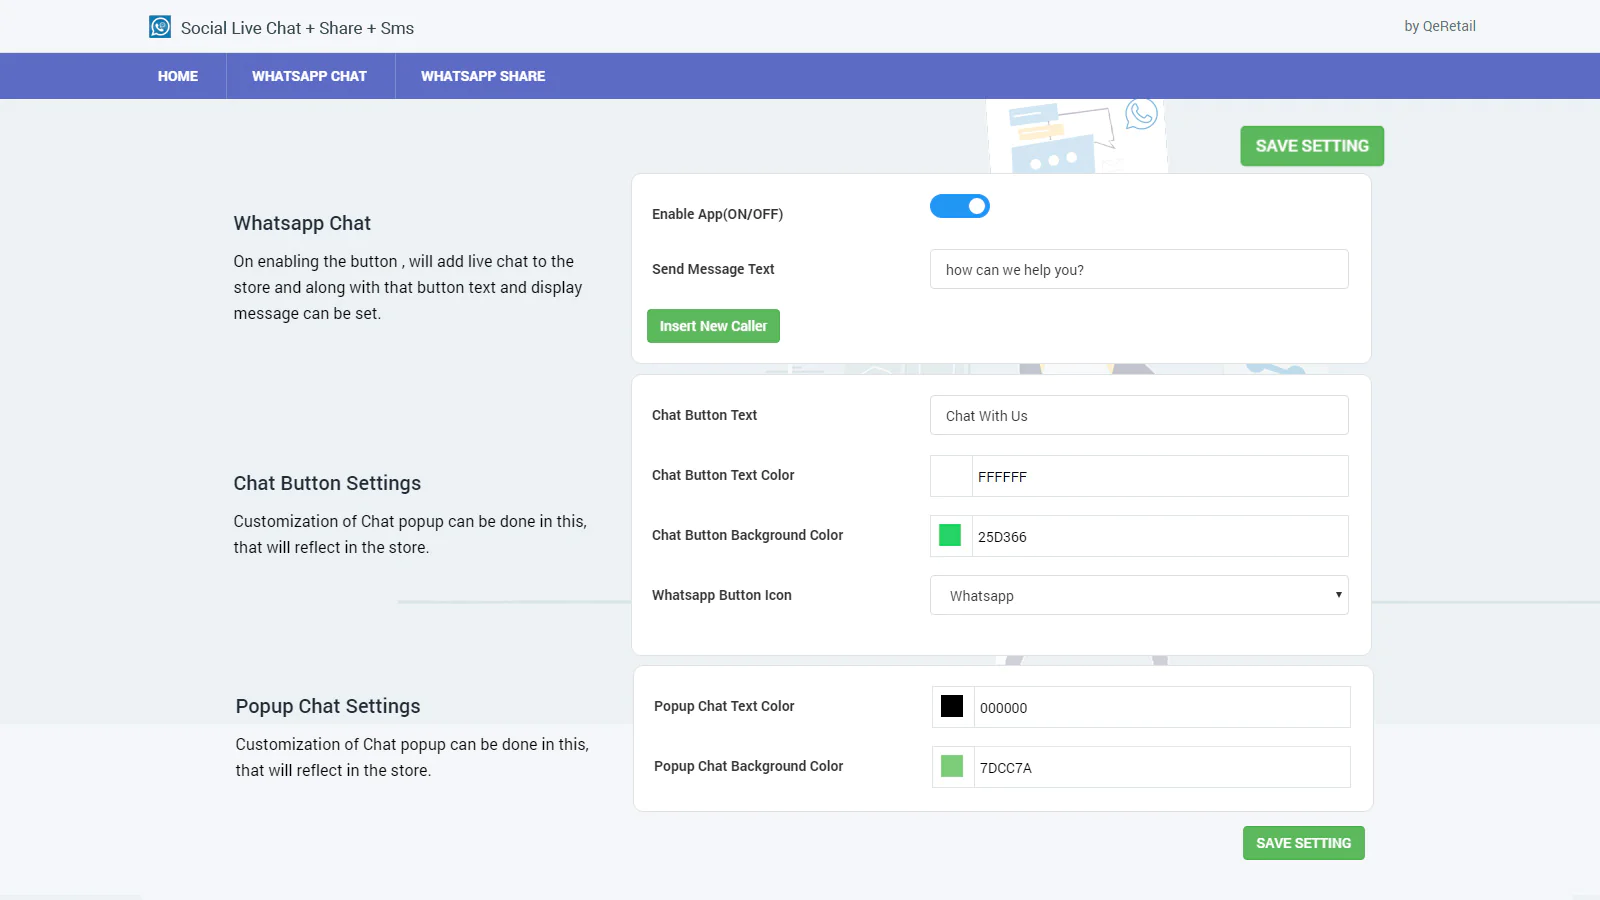1600x900 pixels.
Task: Click the black Popup Chat Text Color swatch
Action: tap(953, 707)
